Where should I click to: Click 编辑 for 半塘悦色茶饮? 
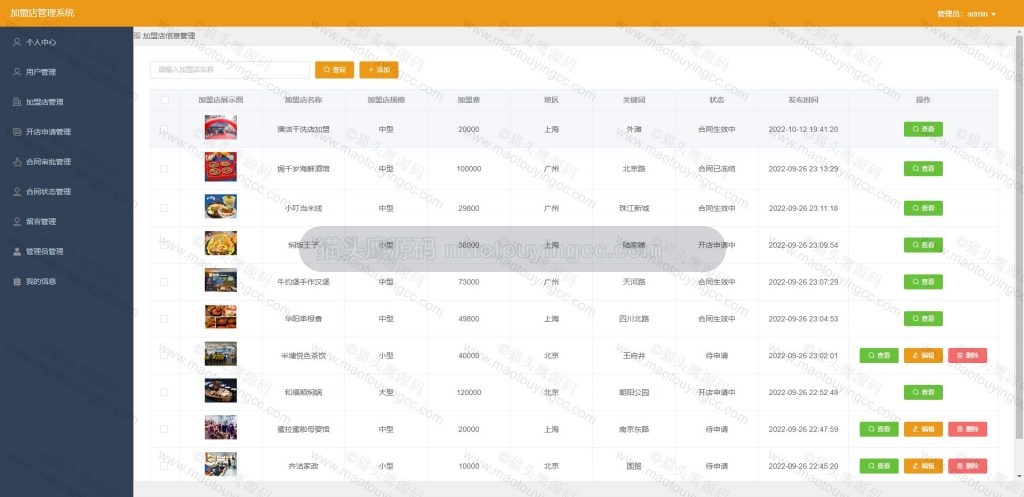pyautogui.click(x=923, y=356)
